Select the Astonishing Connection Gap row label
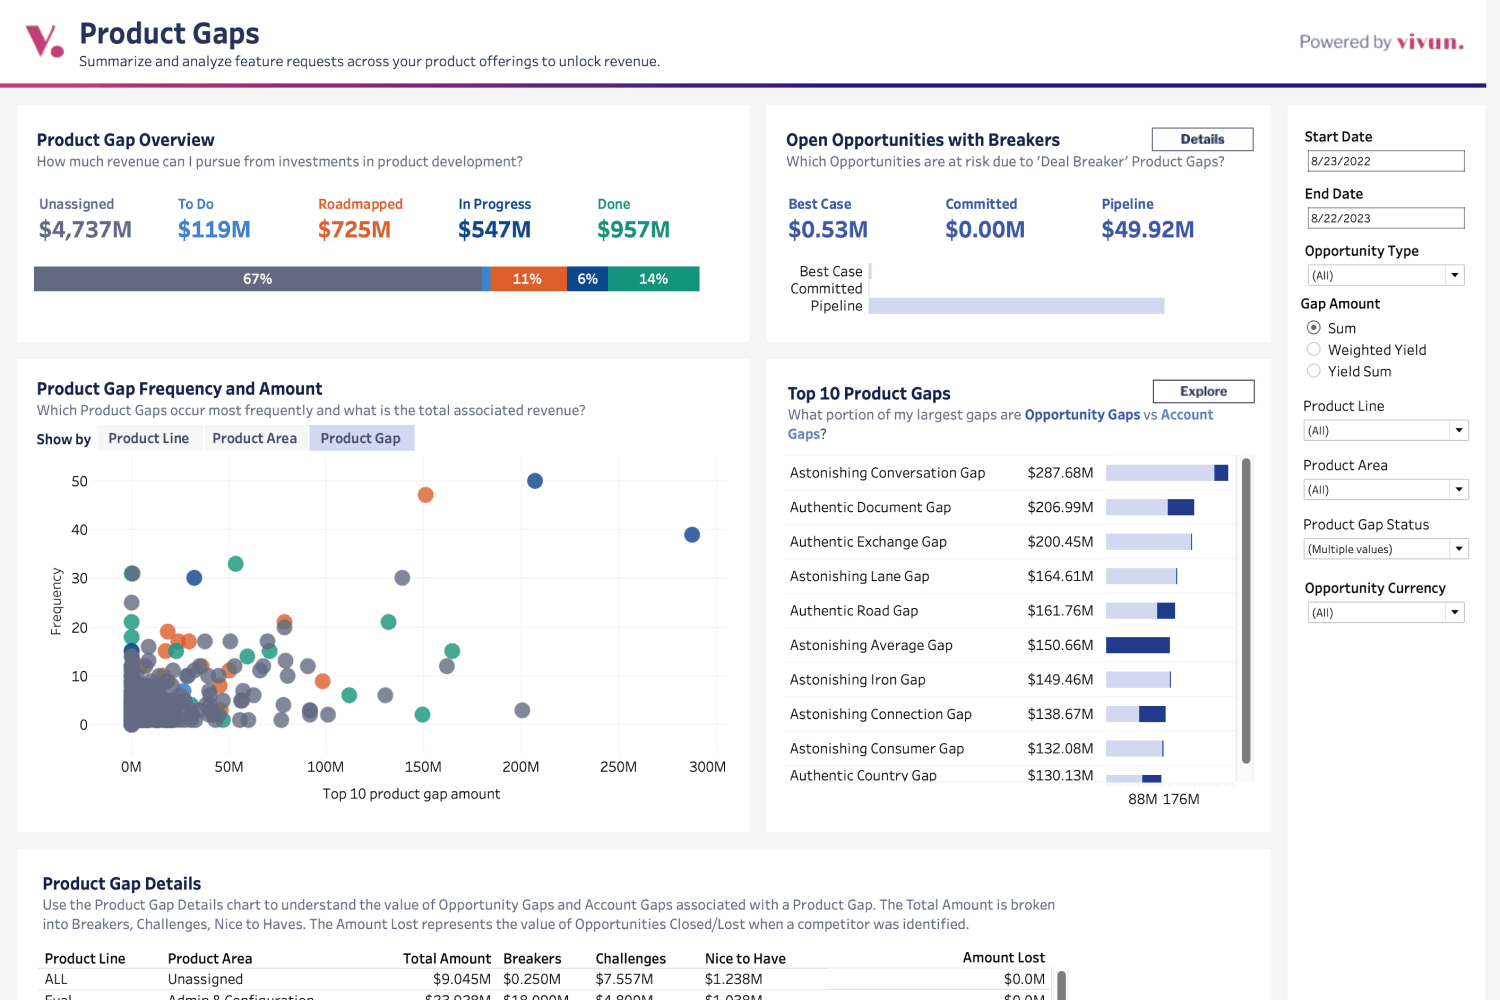 [x=881, y=714]
